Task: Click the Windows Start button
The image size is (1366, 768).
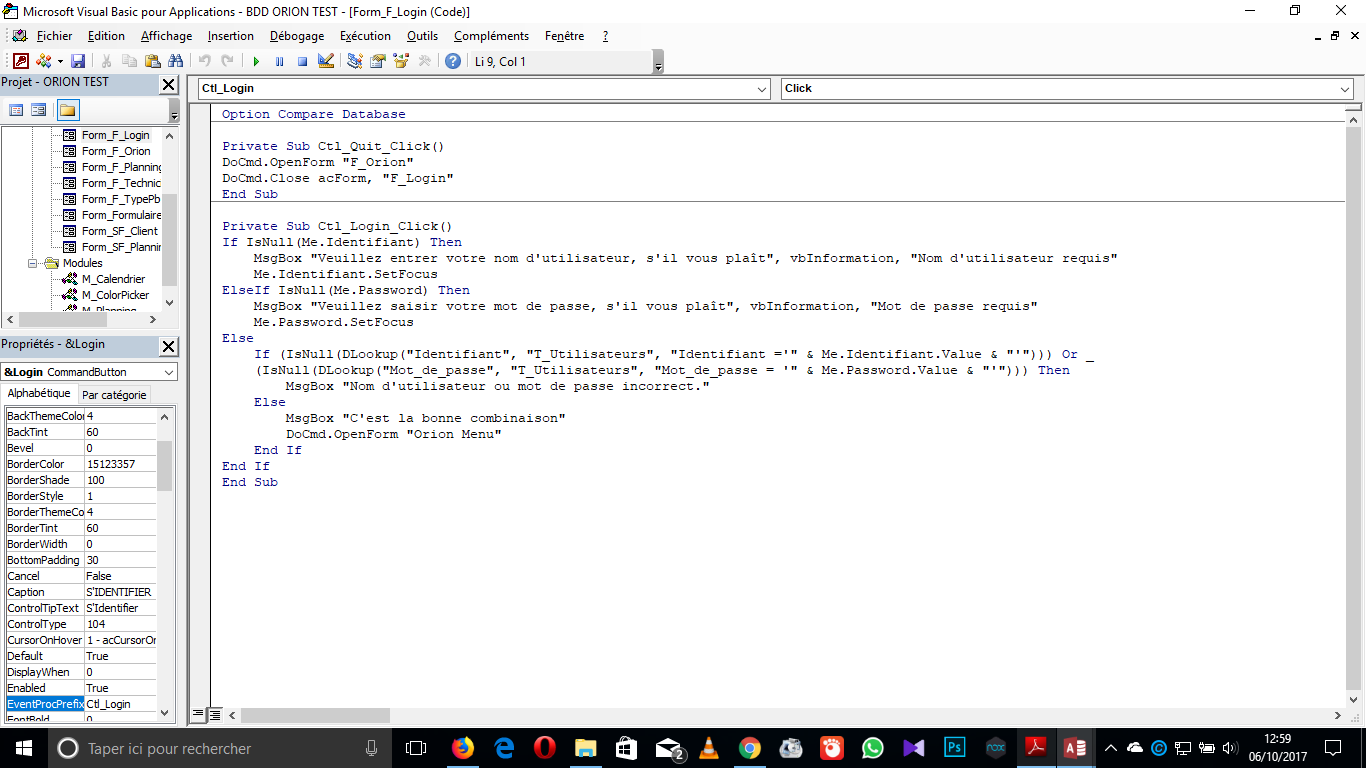Action: pyautogui.click(x=23, y=748)
